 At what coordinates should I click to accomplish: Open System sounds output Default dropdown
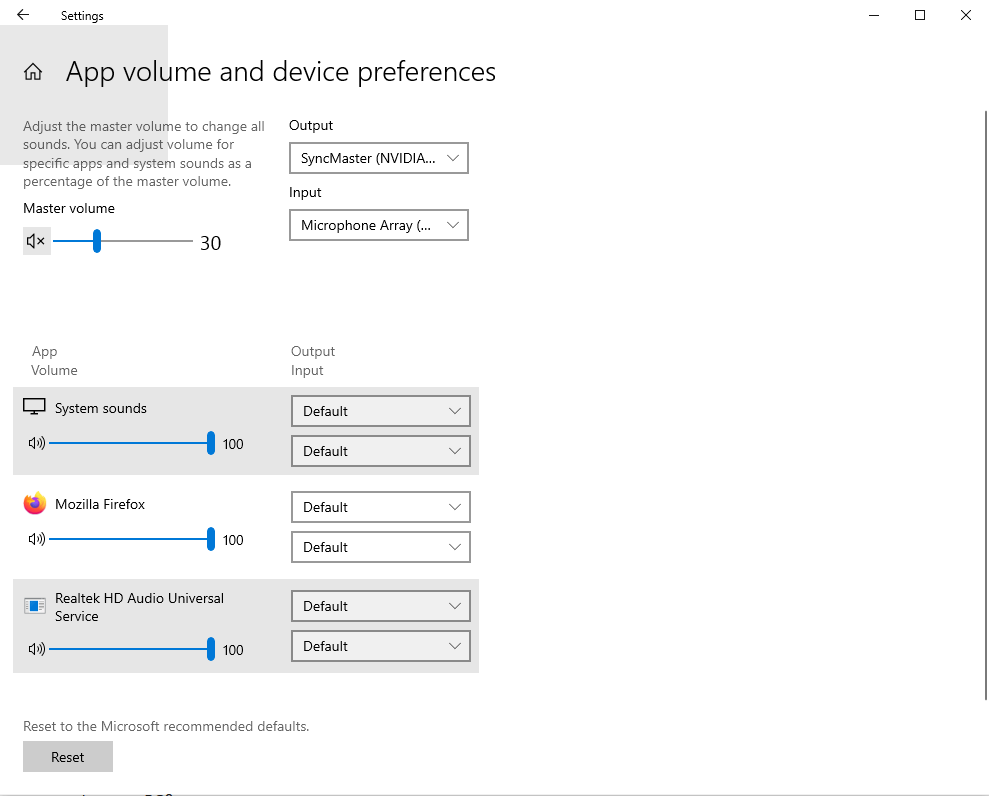click(x=380, y=410)
